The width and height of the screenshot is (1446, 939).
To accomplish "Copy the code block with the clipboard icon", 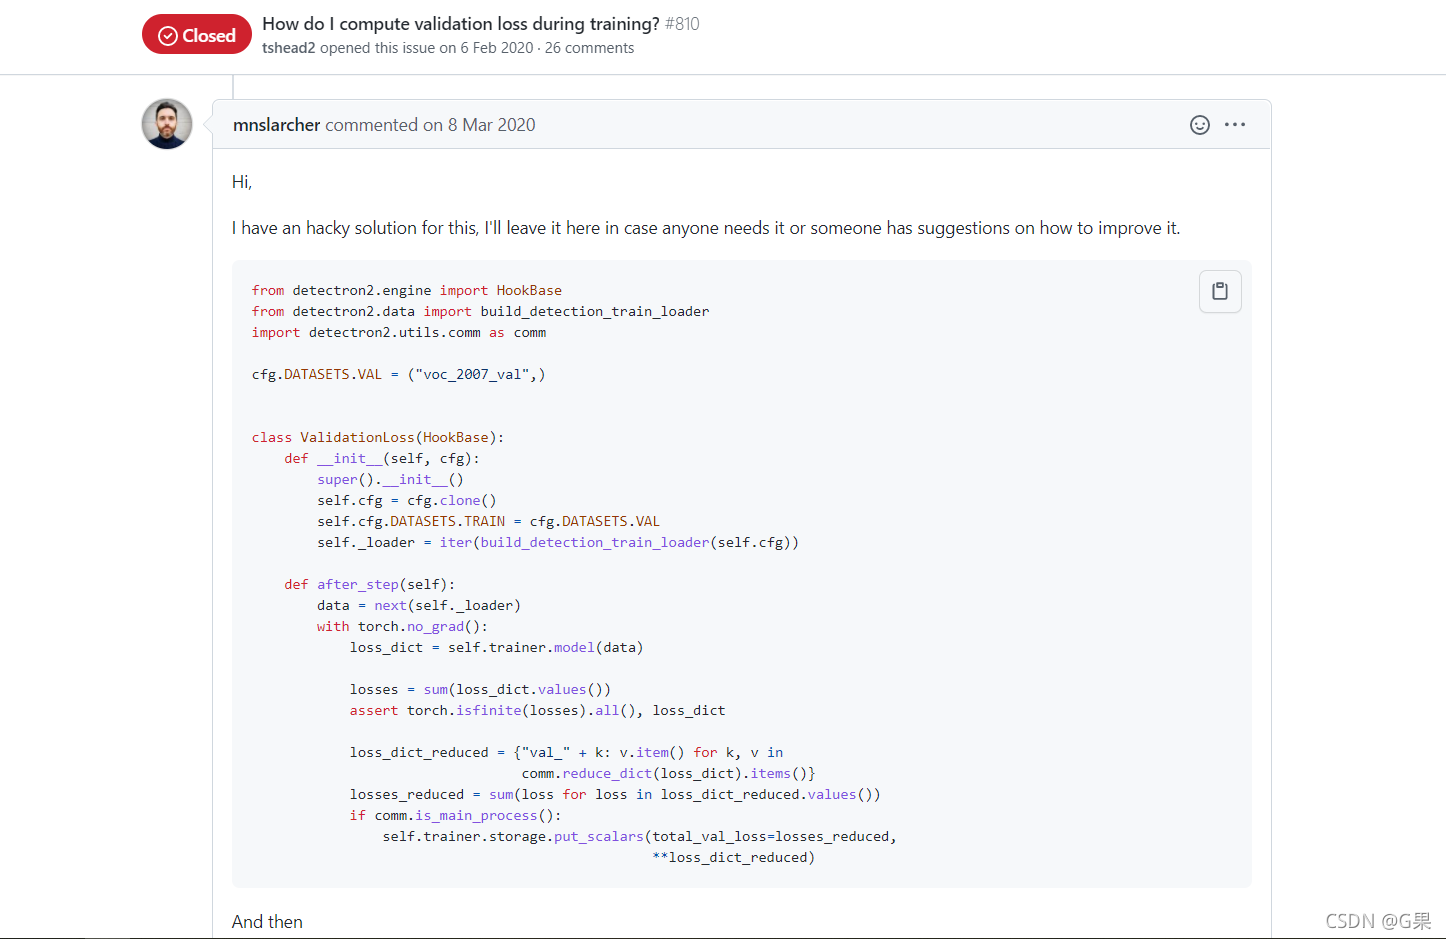I will coord(1220,291).
